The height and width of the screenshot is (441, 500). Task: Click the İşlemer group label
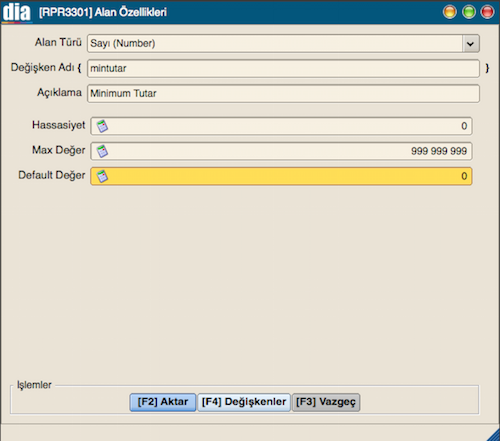34,385
